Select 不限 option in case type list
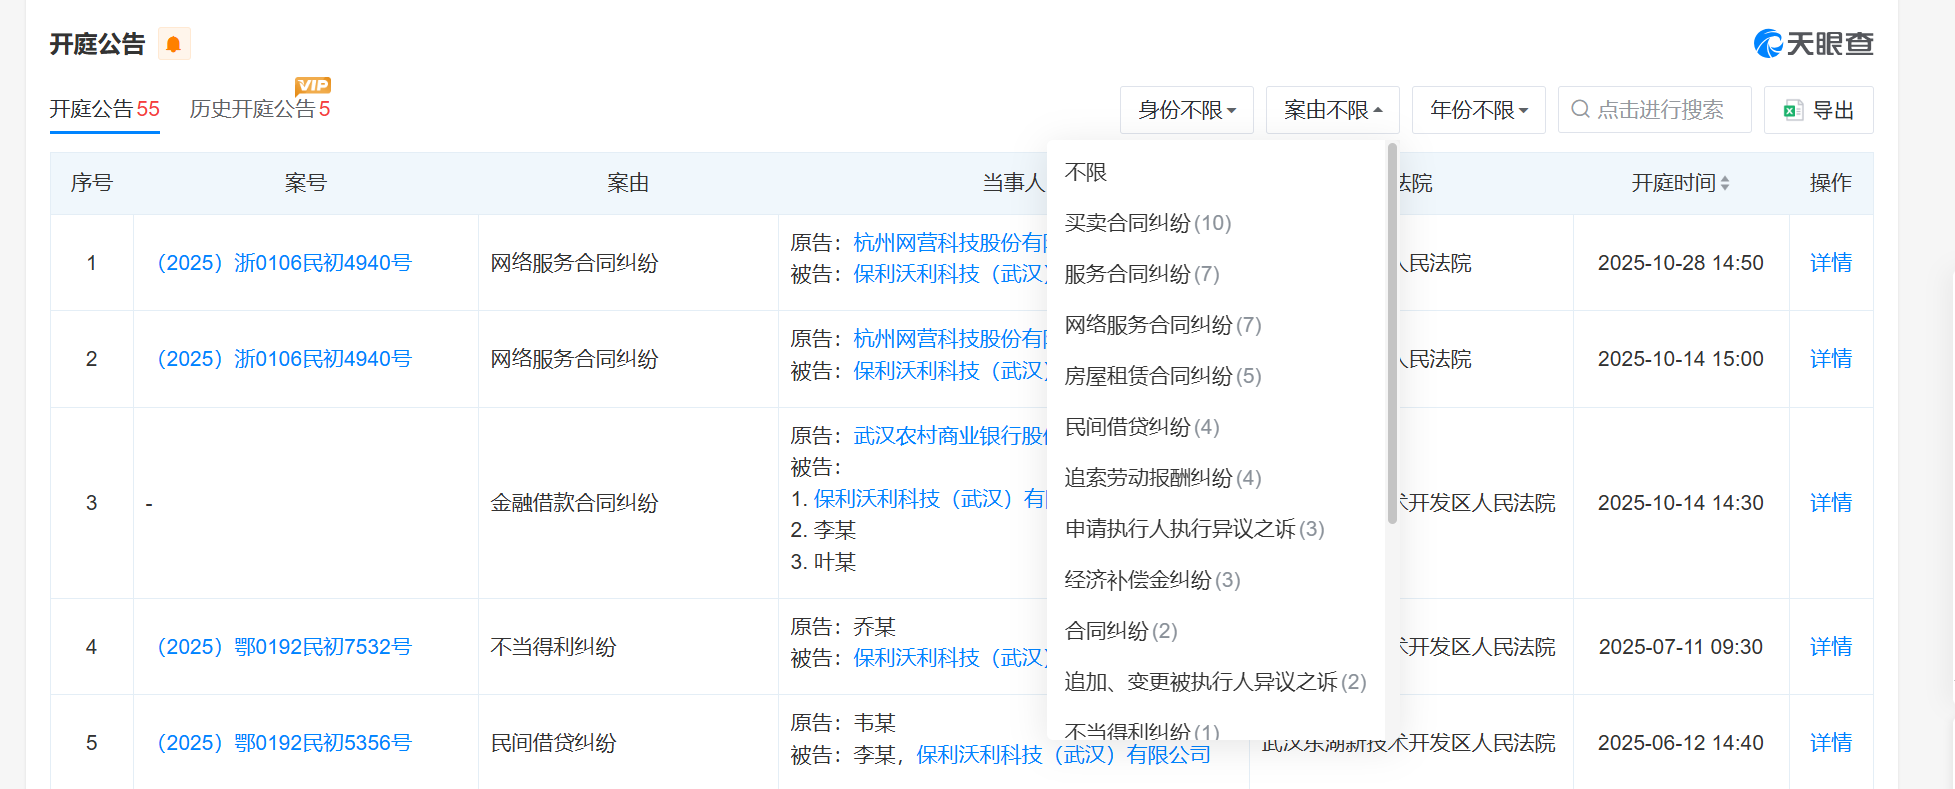Image resolution: width=1955 pixels, height=789 pixels. tap(1086, 172)
